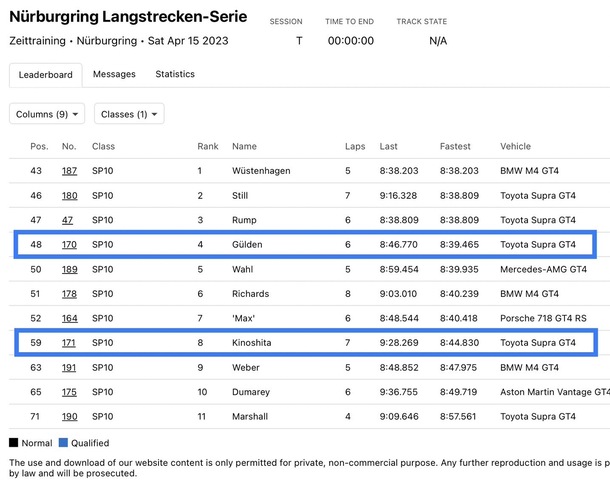Click car number 189 link
Screen dimensions: 610x485
point(69,269)
